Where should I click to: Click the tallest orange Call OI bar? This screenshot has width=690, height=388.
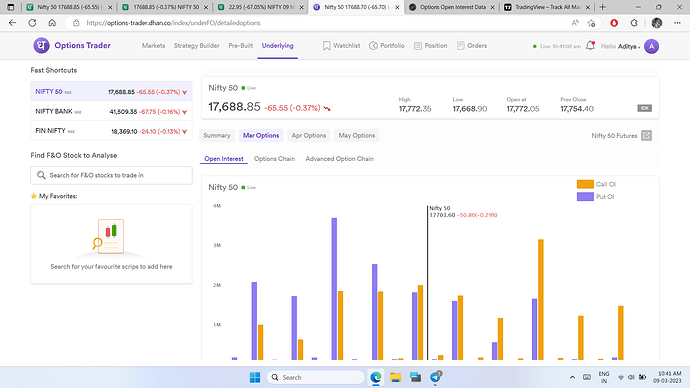pyautogui.click(x=541, y=300)
